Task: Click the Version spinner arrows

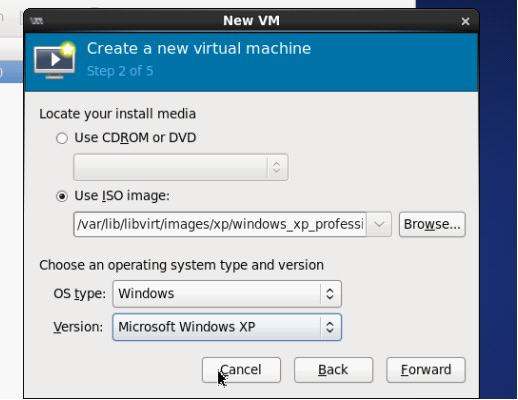Action: point(330,327)
